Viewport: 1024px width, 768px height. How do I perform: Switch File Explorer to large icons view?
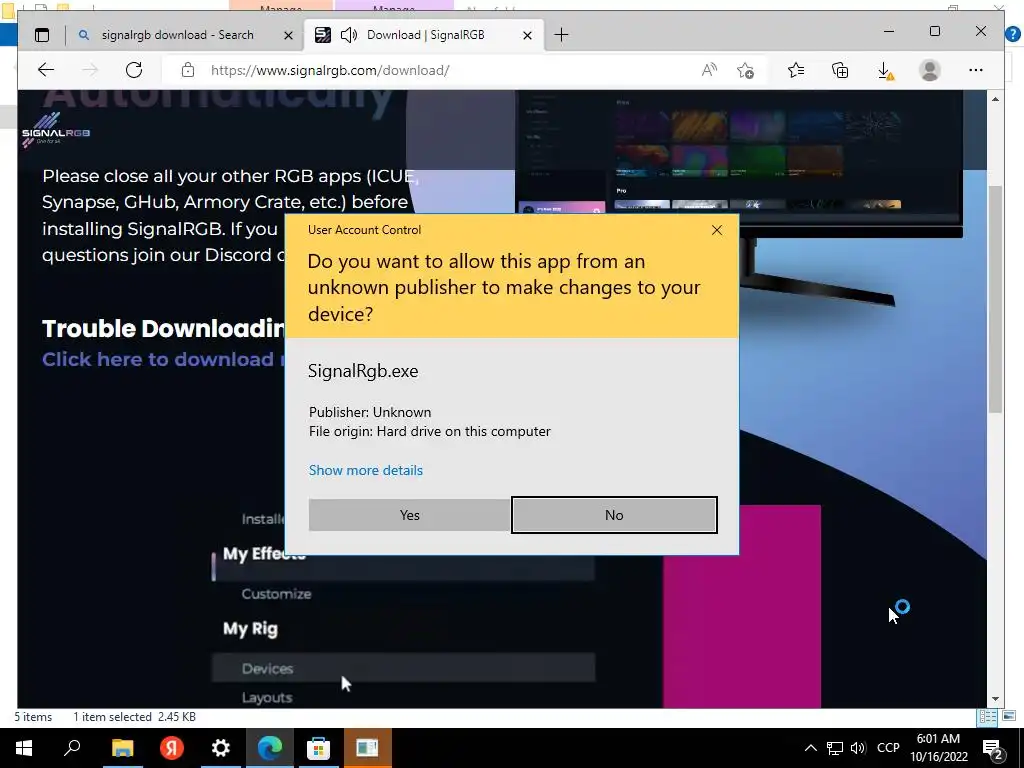[x=1009, y=716]
